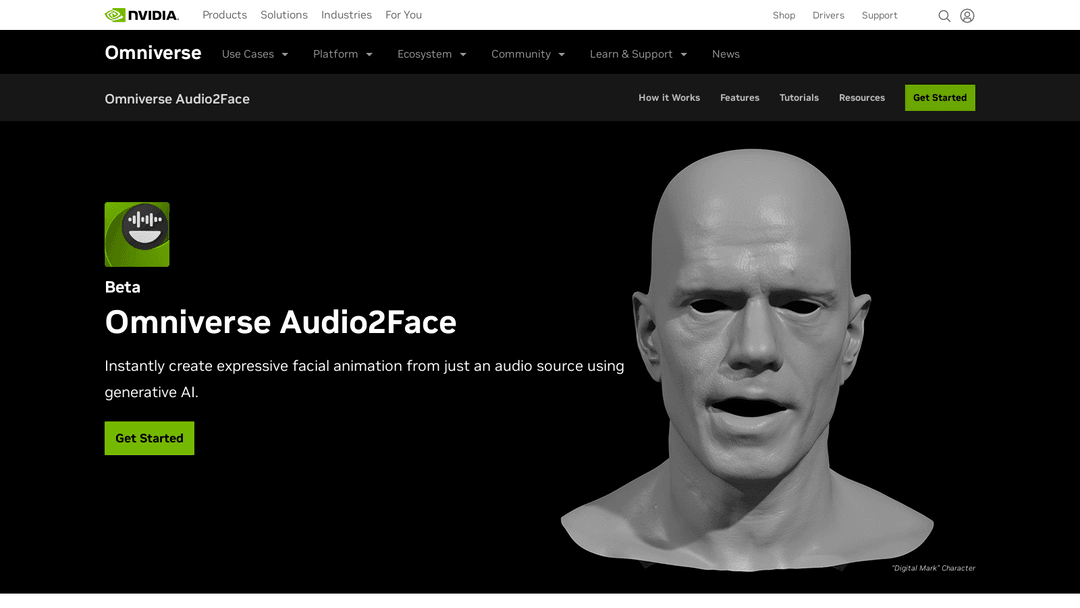Image resolution: width=1080 pixels, height=608 pixels.
Task: Click the Shop link
Action: [x=784, y=16]
